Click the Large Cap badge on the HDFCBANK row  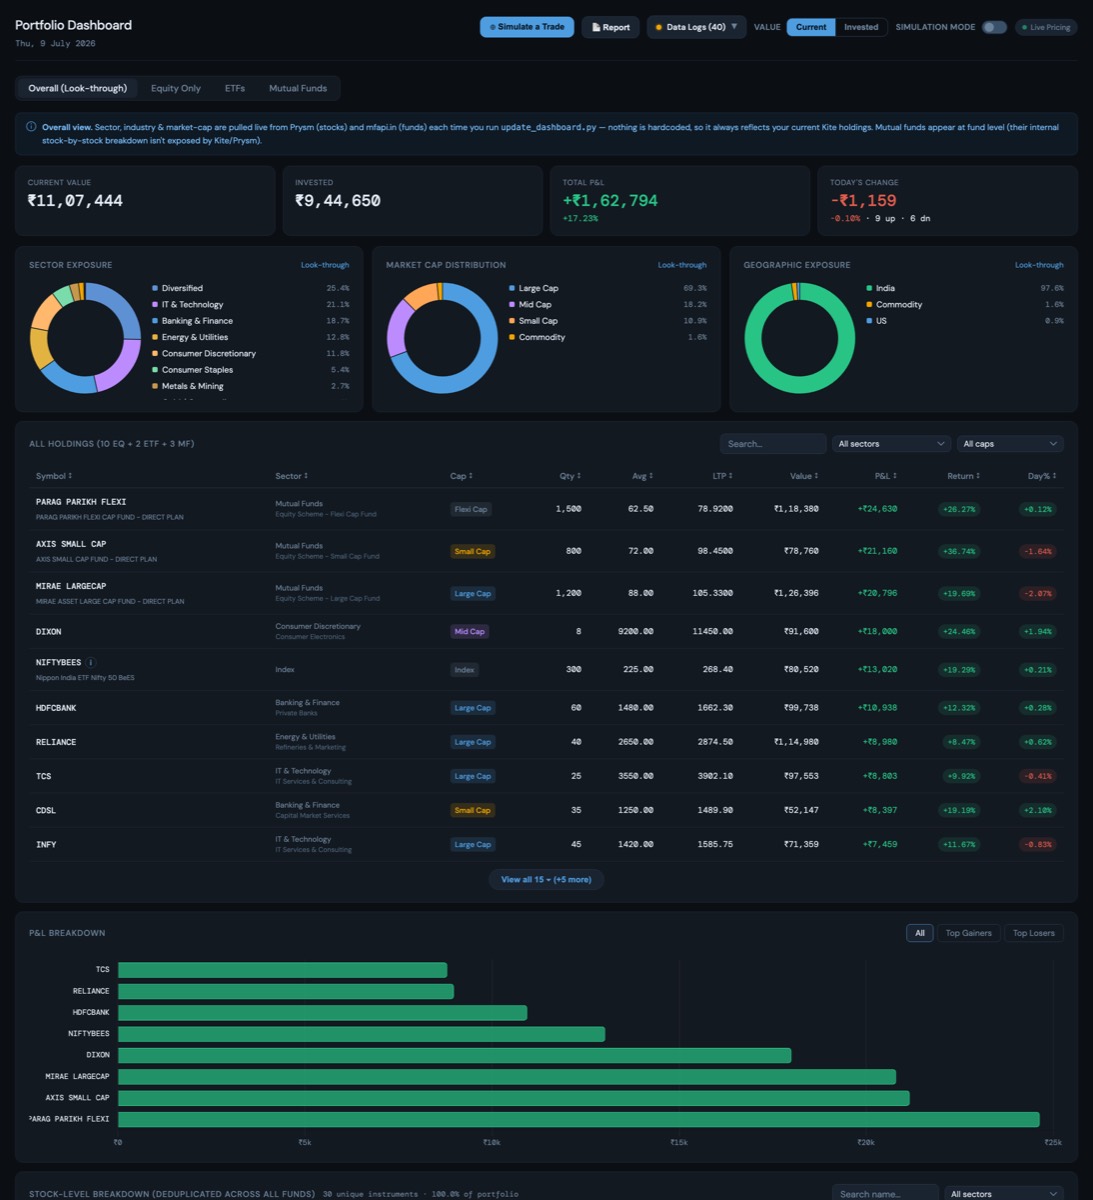point(472,708)
